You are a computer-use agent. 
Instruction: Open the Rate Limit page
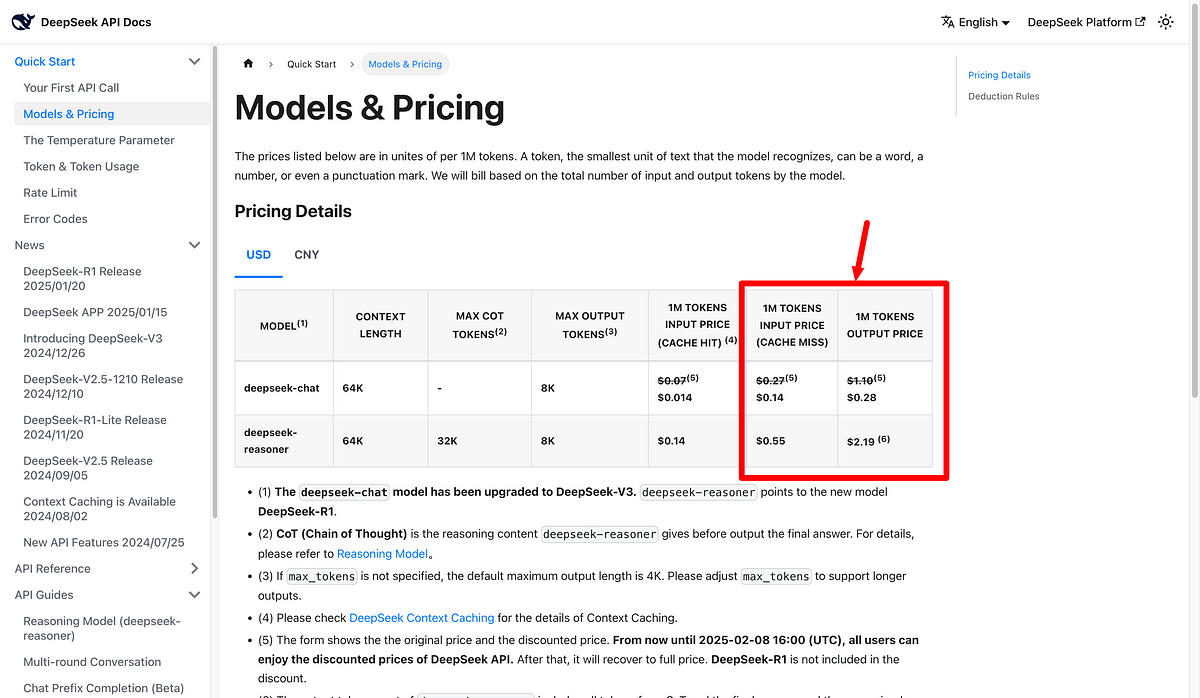[x=50, y=192]
